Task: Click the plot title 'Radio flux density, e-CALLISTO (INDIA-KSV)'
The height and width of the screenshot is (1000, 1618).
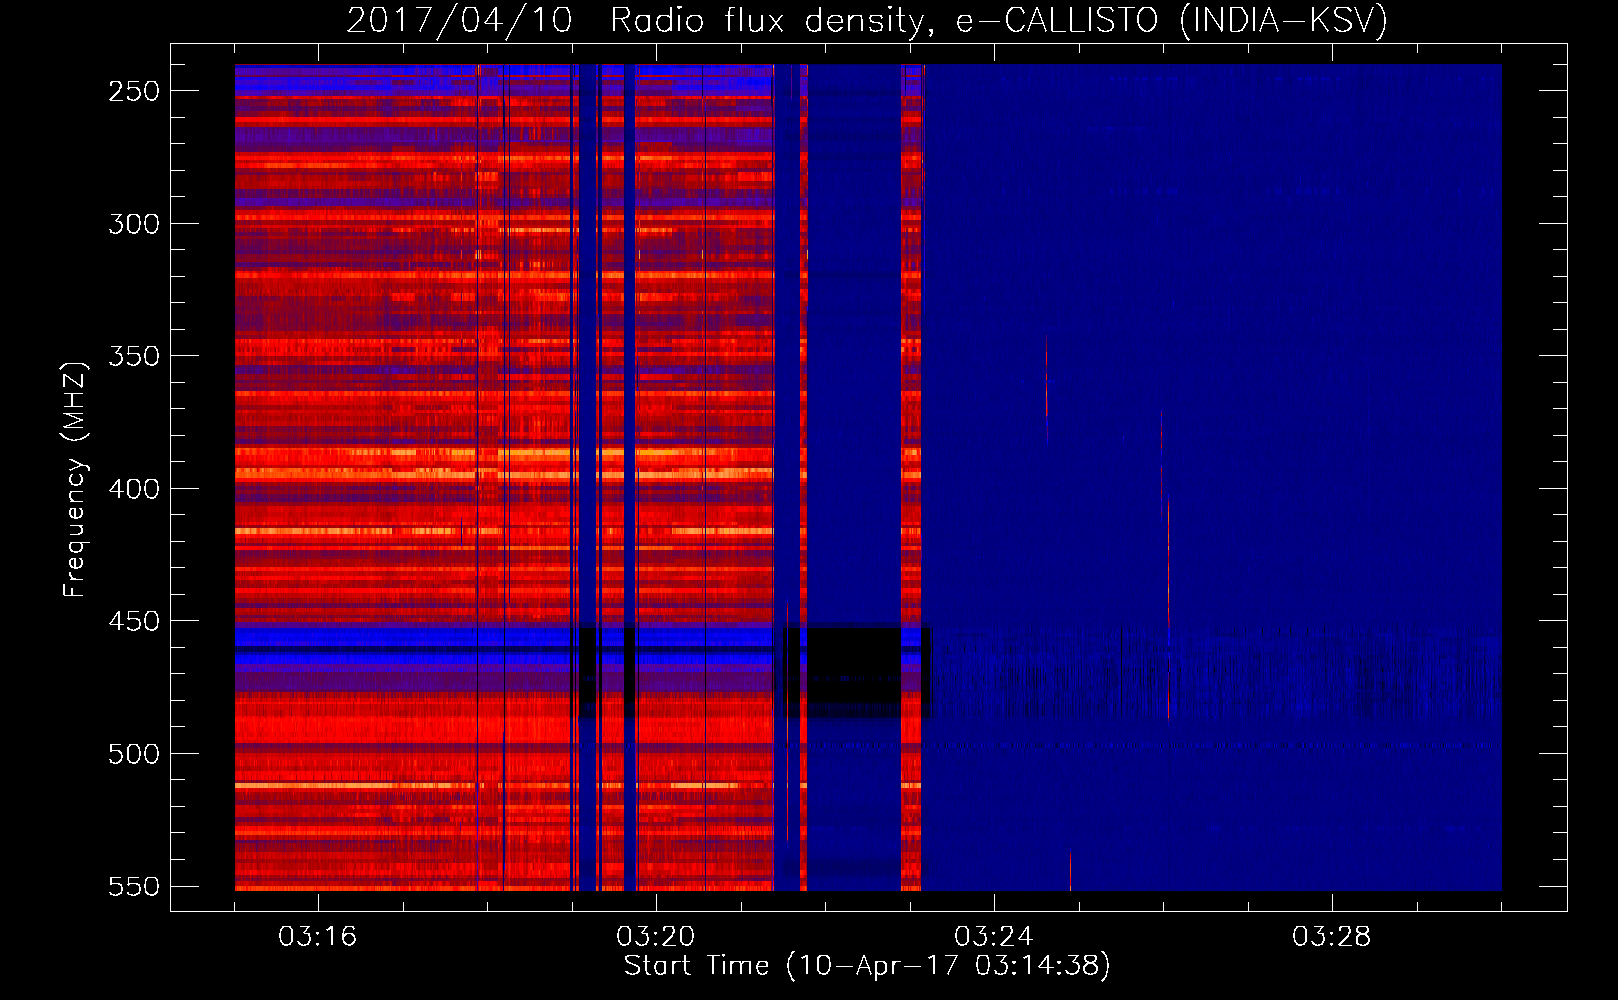Action: pos(999,20)
